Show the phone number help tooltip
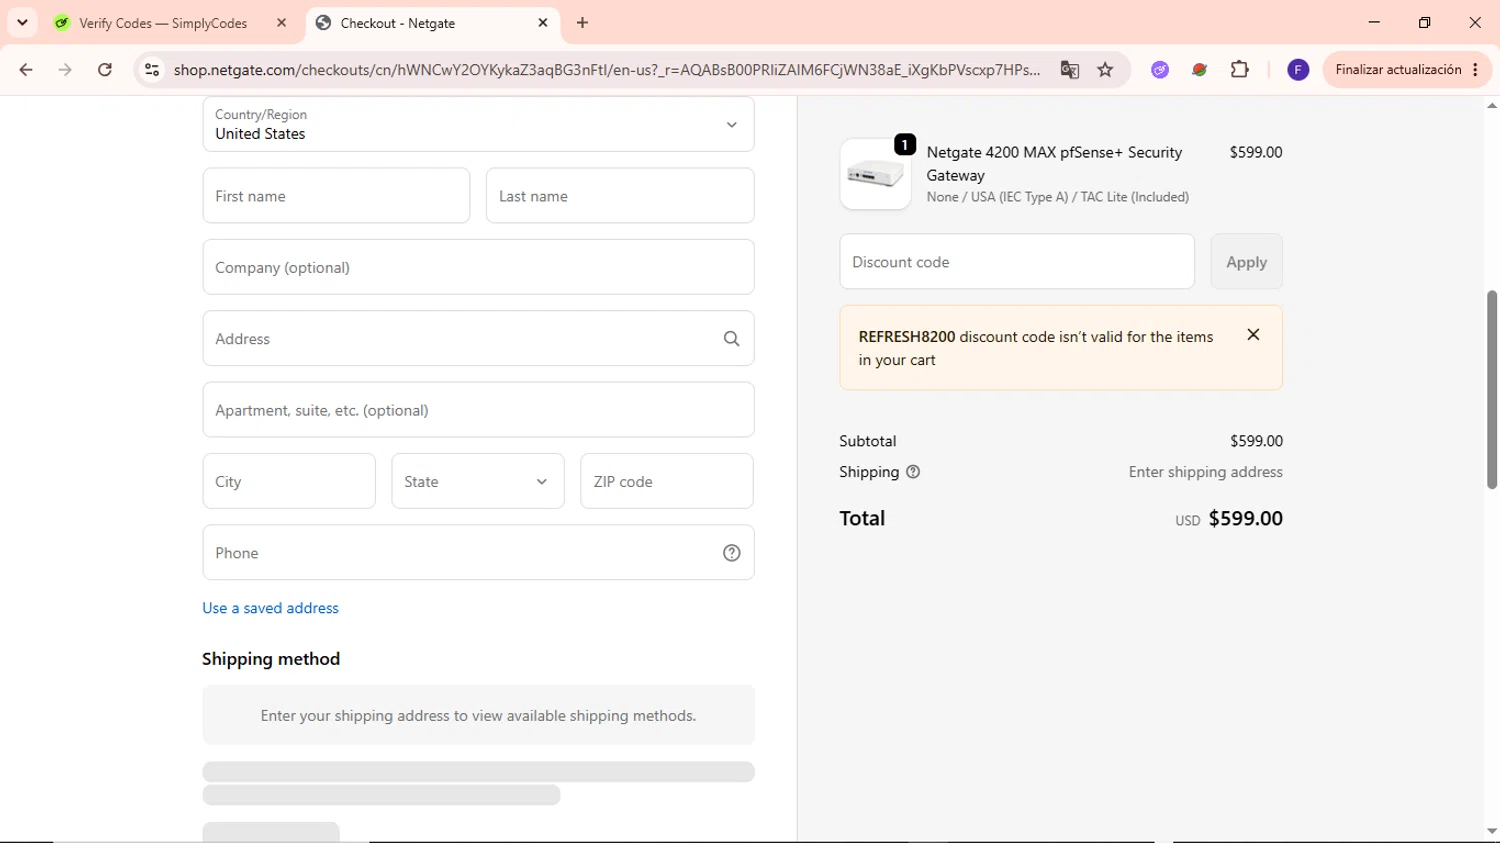This screenshot has height=843, width=1500. (732, 553)
